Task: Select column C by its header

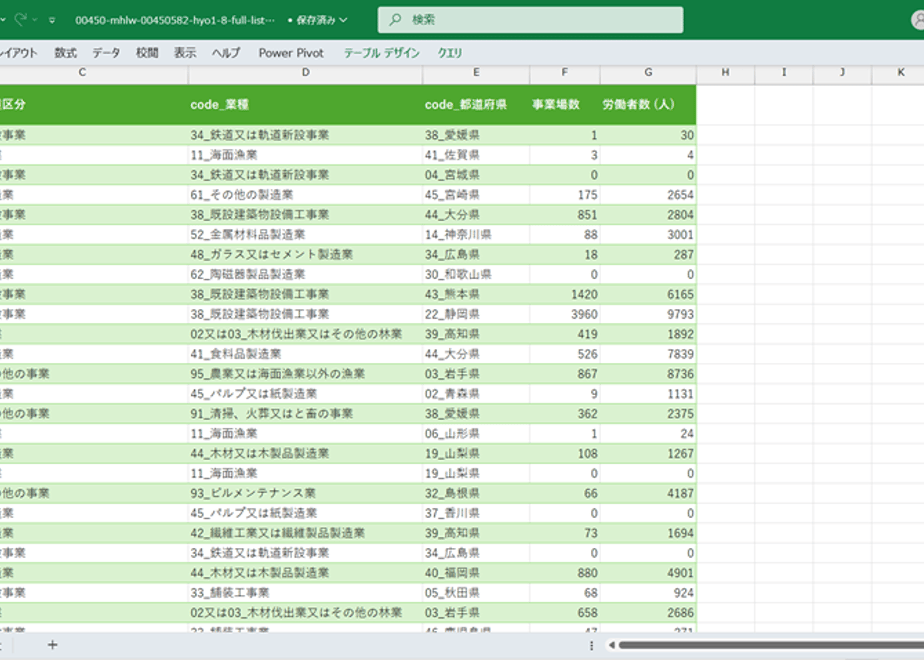Action: [82, 72]
